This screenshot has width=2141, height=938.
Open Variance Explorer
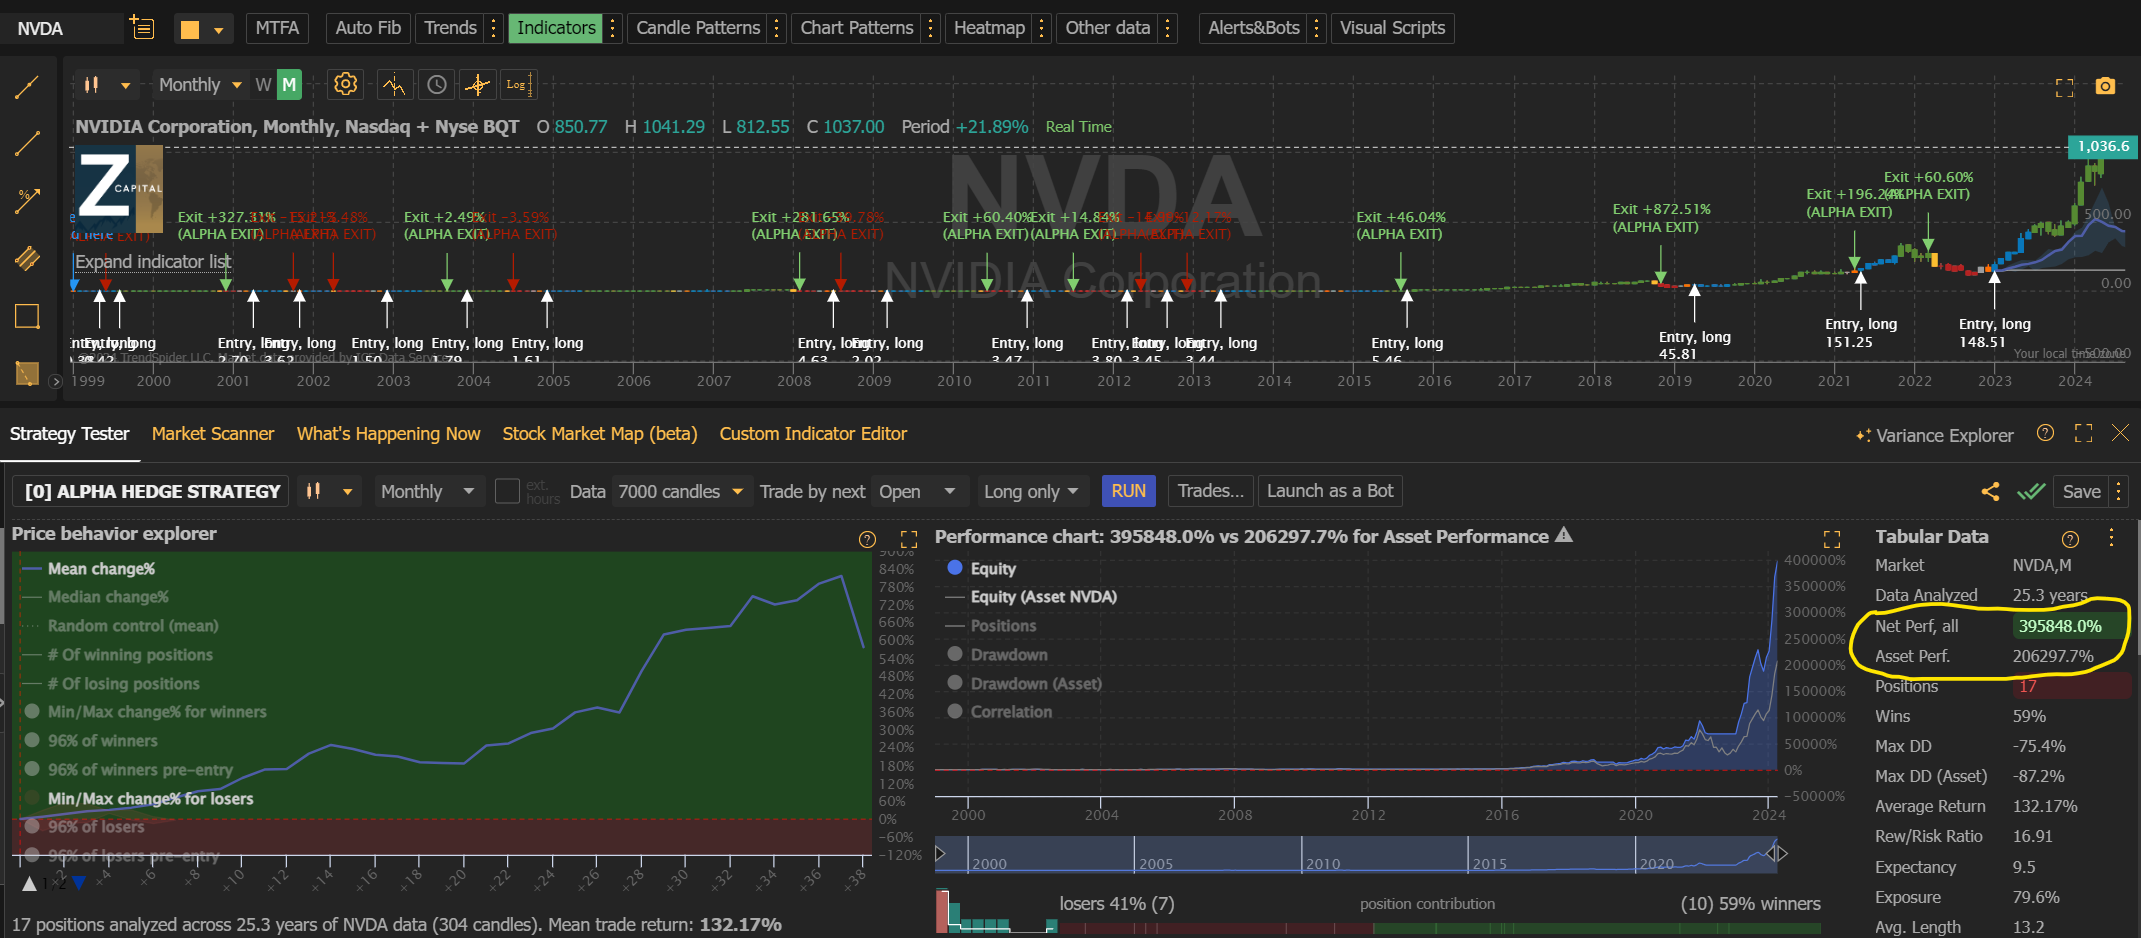(x=1935, y=435)
